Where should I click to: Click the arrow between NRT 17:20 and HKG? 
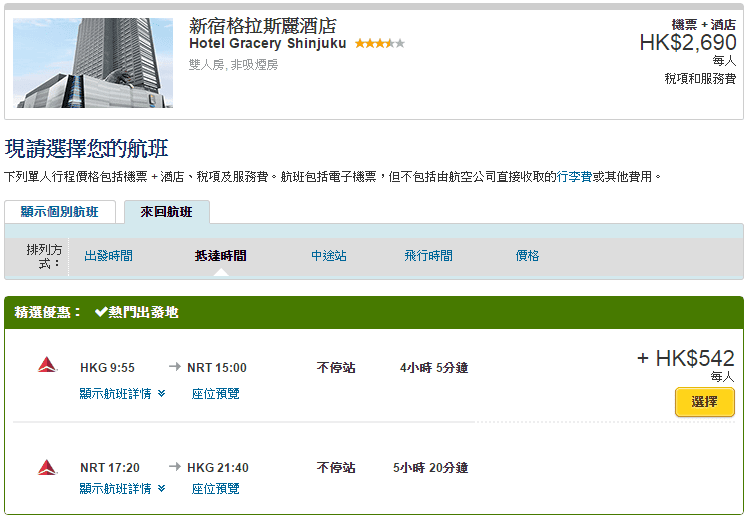tap(175, 467)
